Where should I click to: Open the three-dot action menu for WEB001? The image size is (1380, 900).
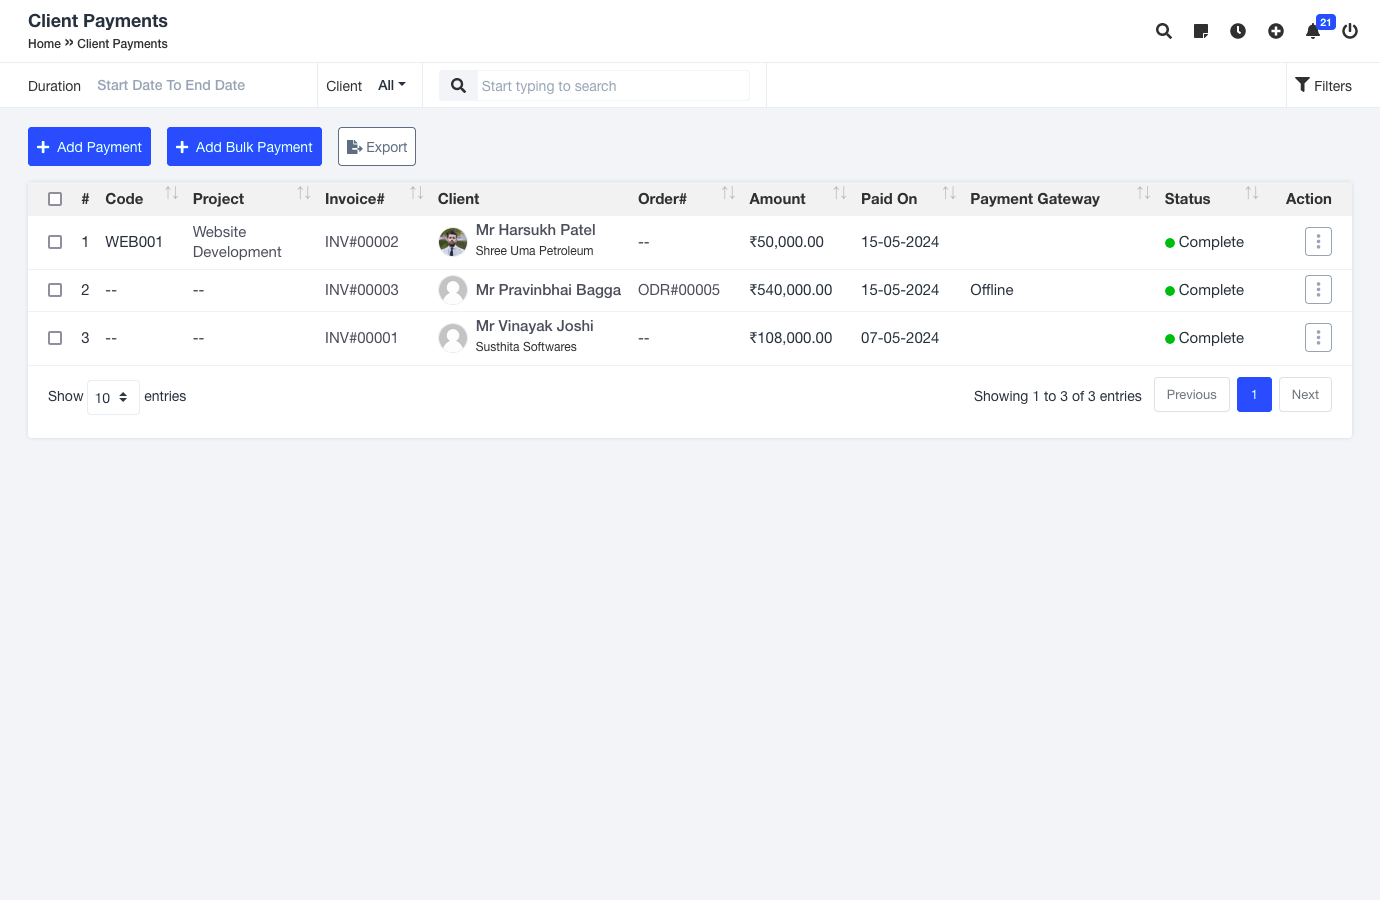1318,242
